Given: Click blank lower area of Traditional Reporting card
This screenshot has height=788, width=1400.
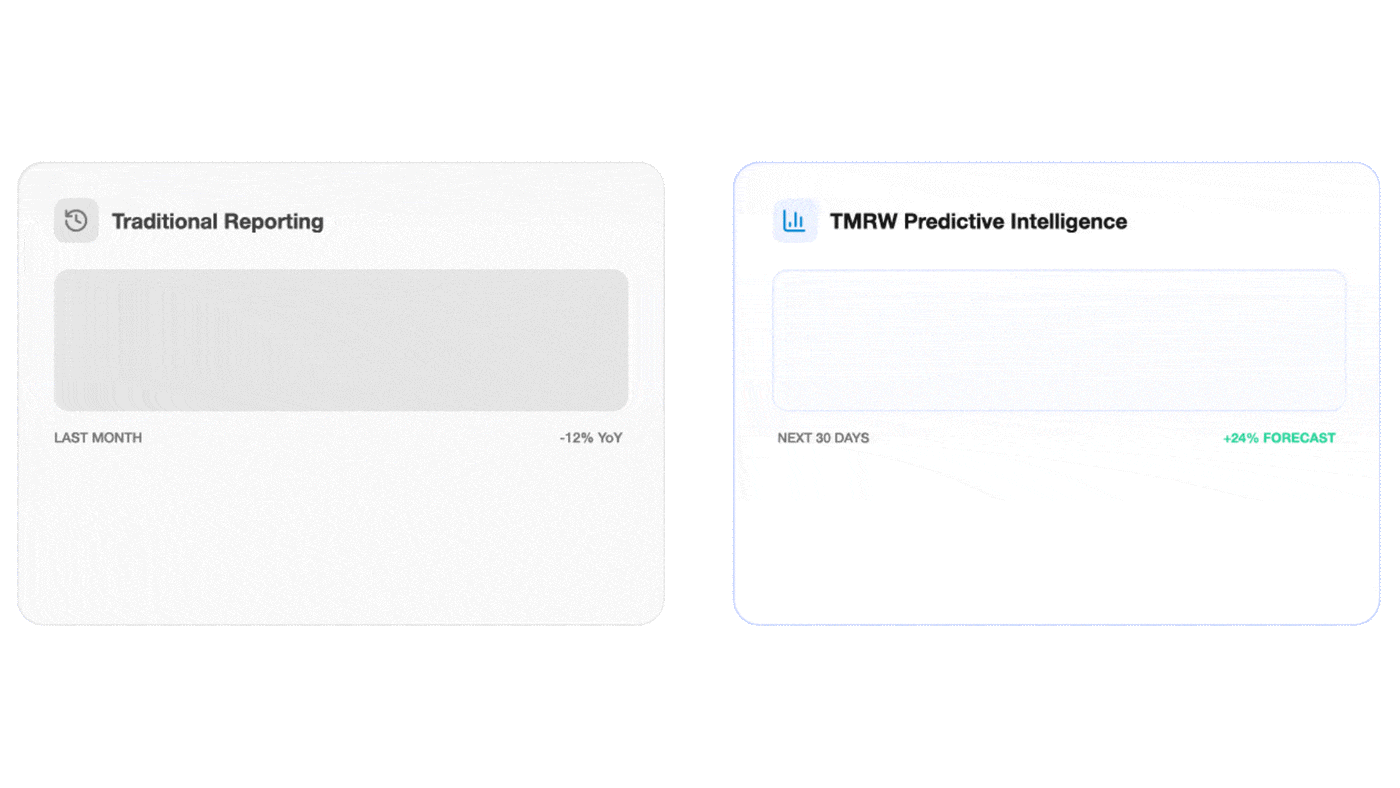Looking at the screenshot, I should 341,540.
